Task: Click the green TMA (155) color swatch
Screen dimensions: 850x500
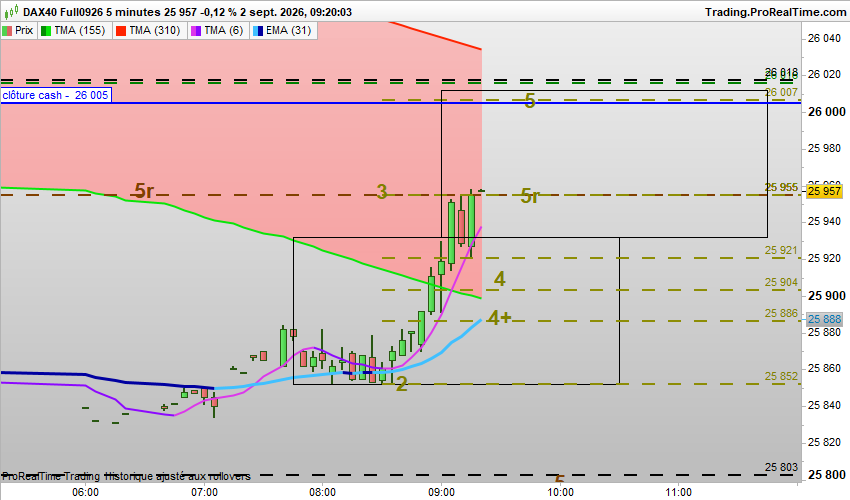Action: pos(46,30)
